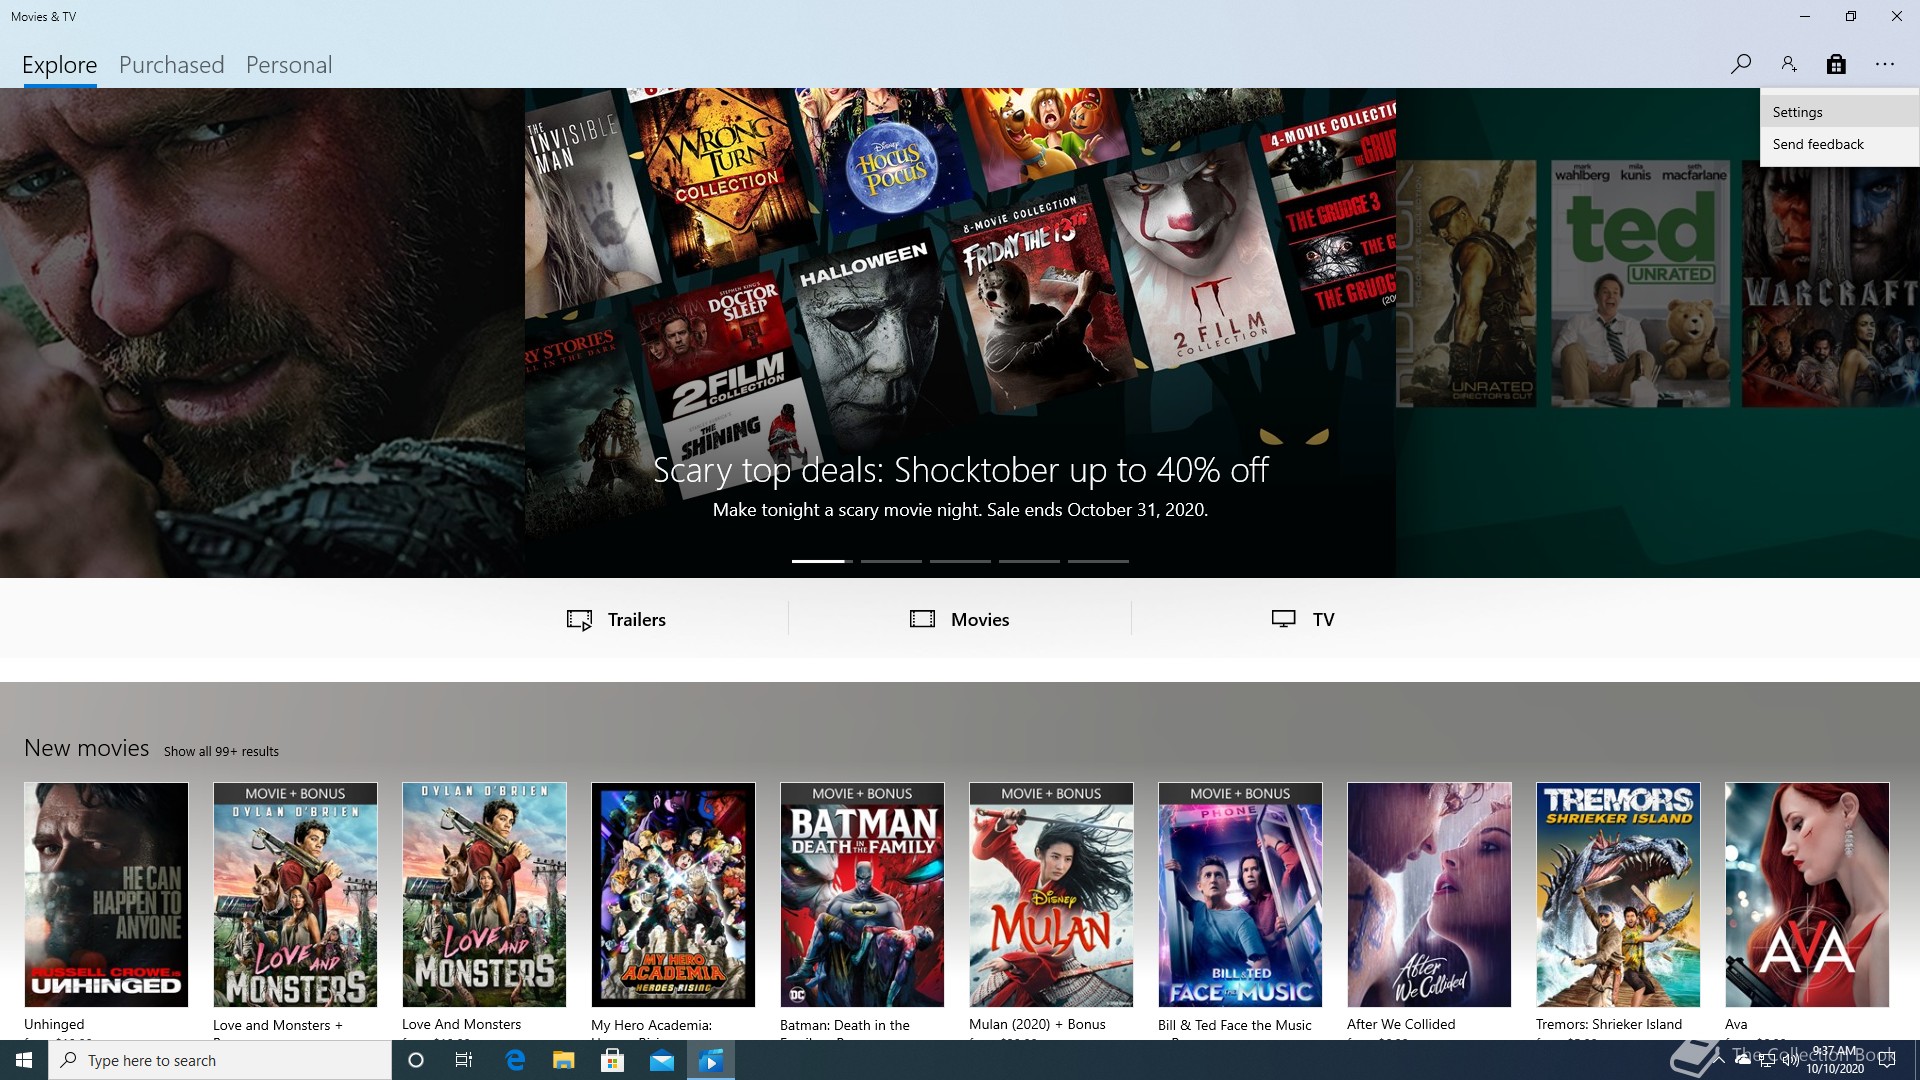Open the Ava movie poster
This screenshot has width=1920, height=1080.
tap(1807, 895)
